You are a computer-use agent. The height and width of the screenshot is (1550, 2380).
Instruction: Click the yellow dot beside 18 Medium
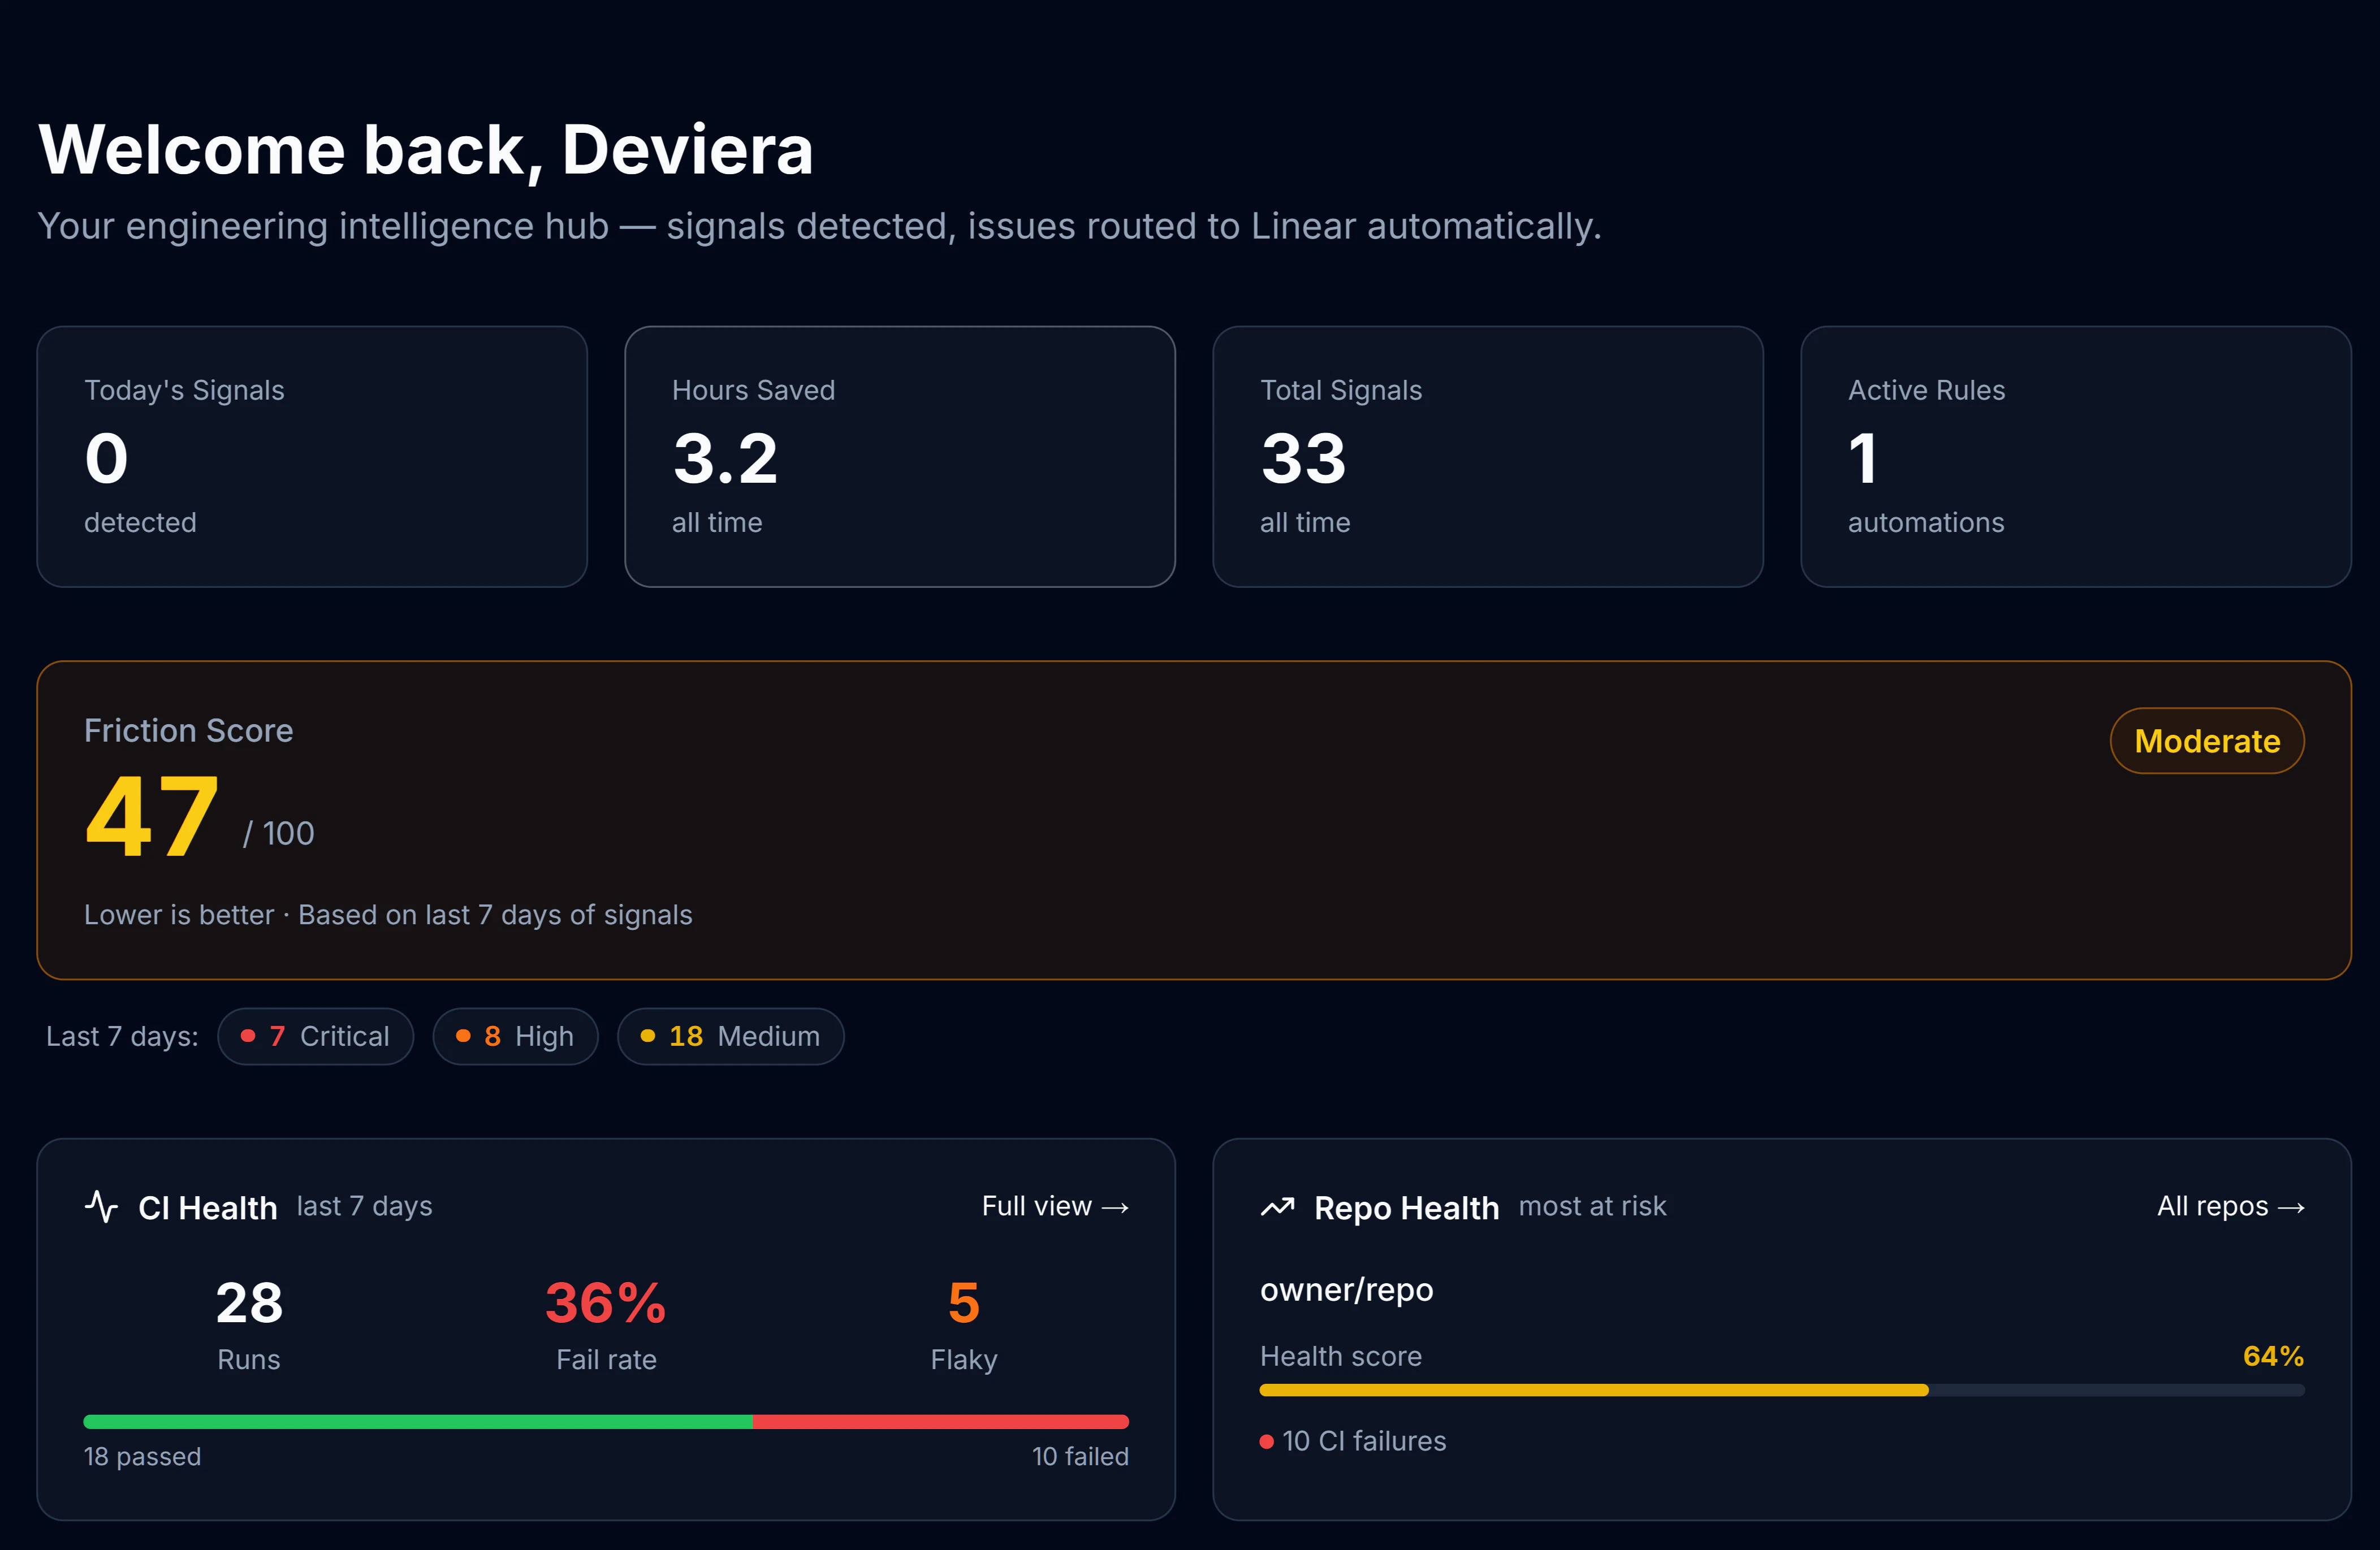tap(648, 1036)
